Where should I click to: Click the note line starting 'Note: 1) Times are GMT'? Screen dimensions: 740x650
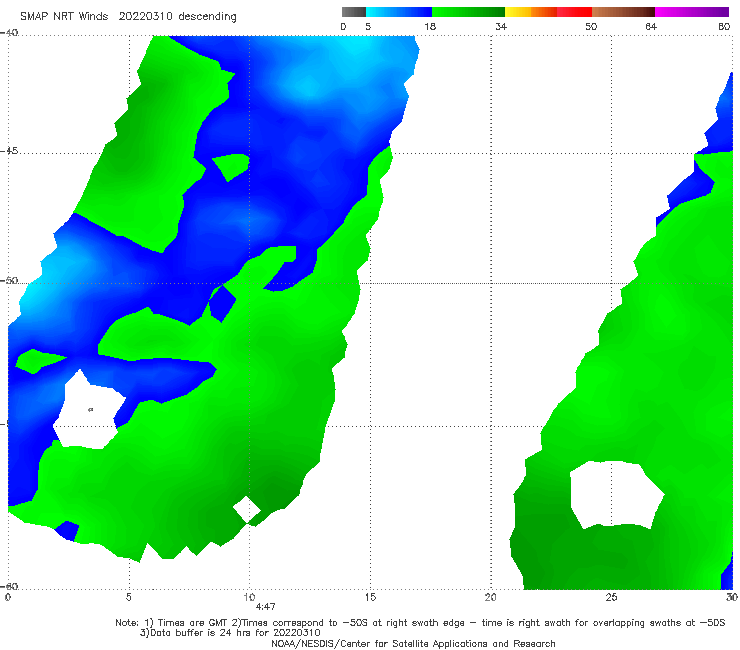(420, 623)
